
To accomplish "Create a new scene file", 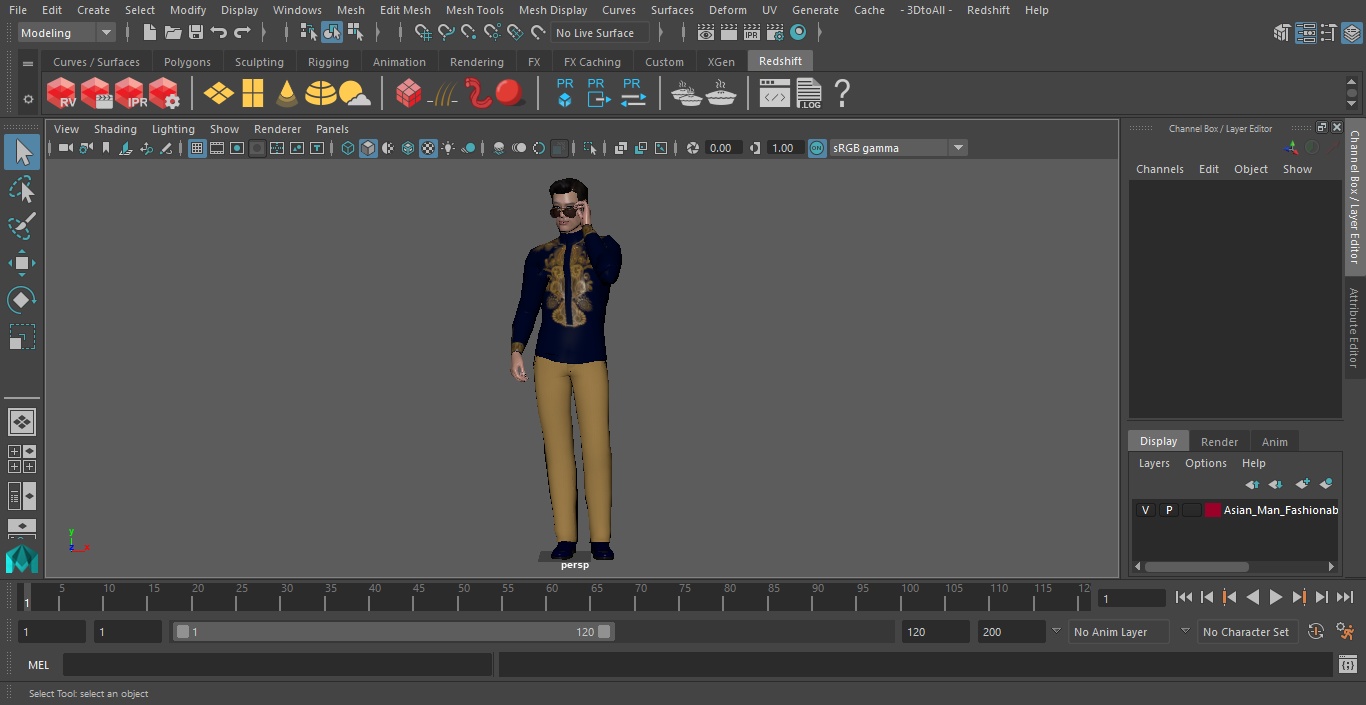I will click(149, 33).
